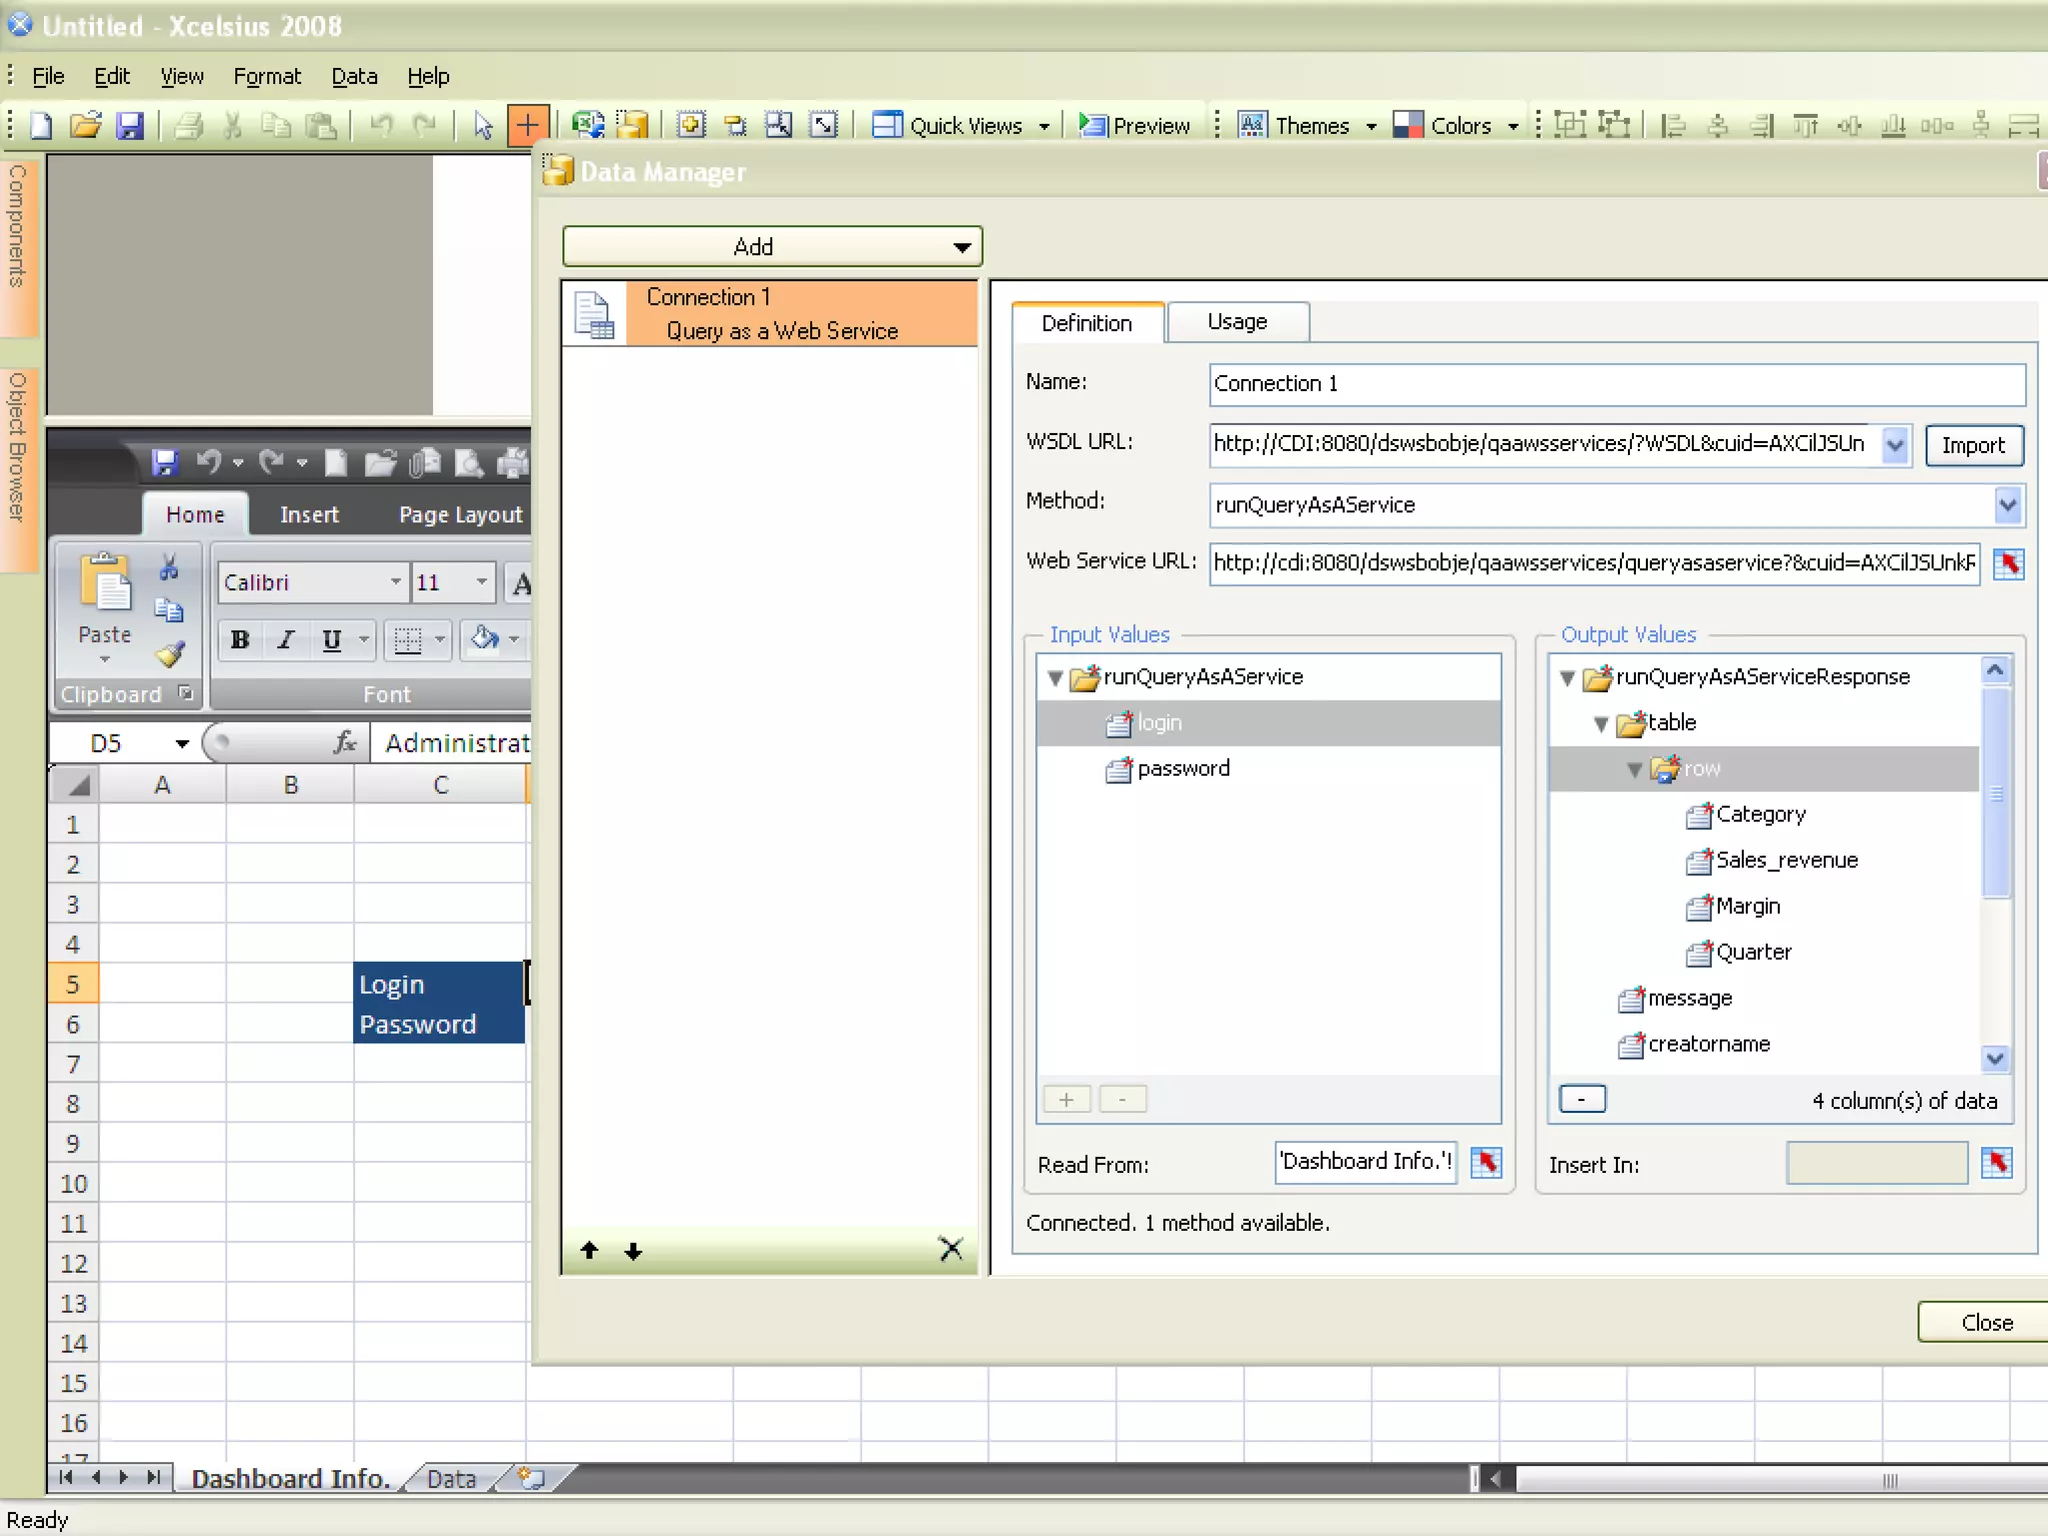Click the New document icon in Xcelsius toolbar
This screenshot has height=1536, width=2048.
click(x=41, y=125)
